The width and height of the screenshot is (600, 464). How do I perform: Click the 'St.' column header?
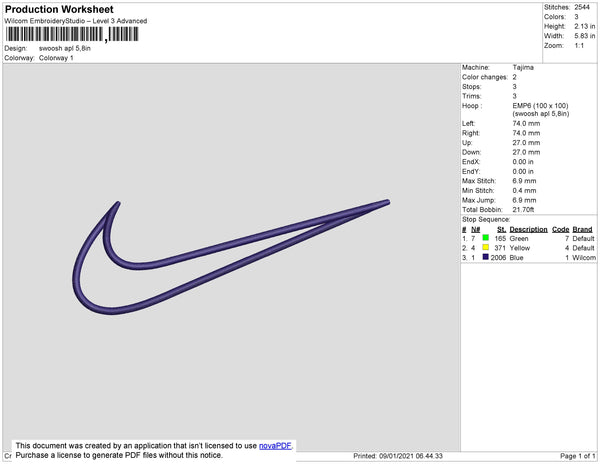(502, 229)
